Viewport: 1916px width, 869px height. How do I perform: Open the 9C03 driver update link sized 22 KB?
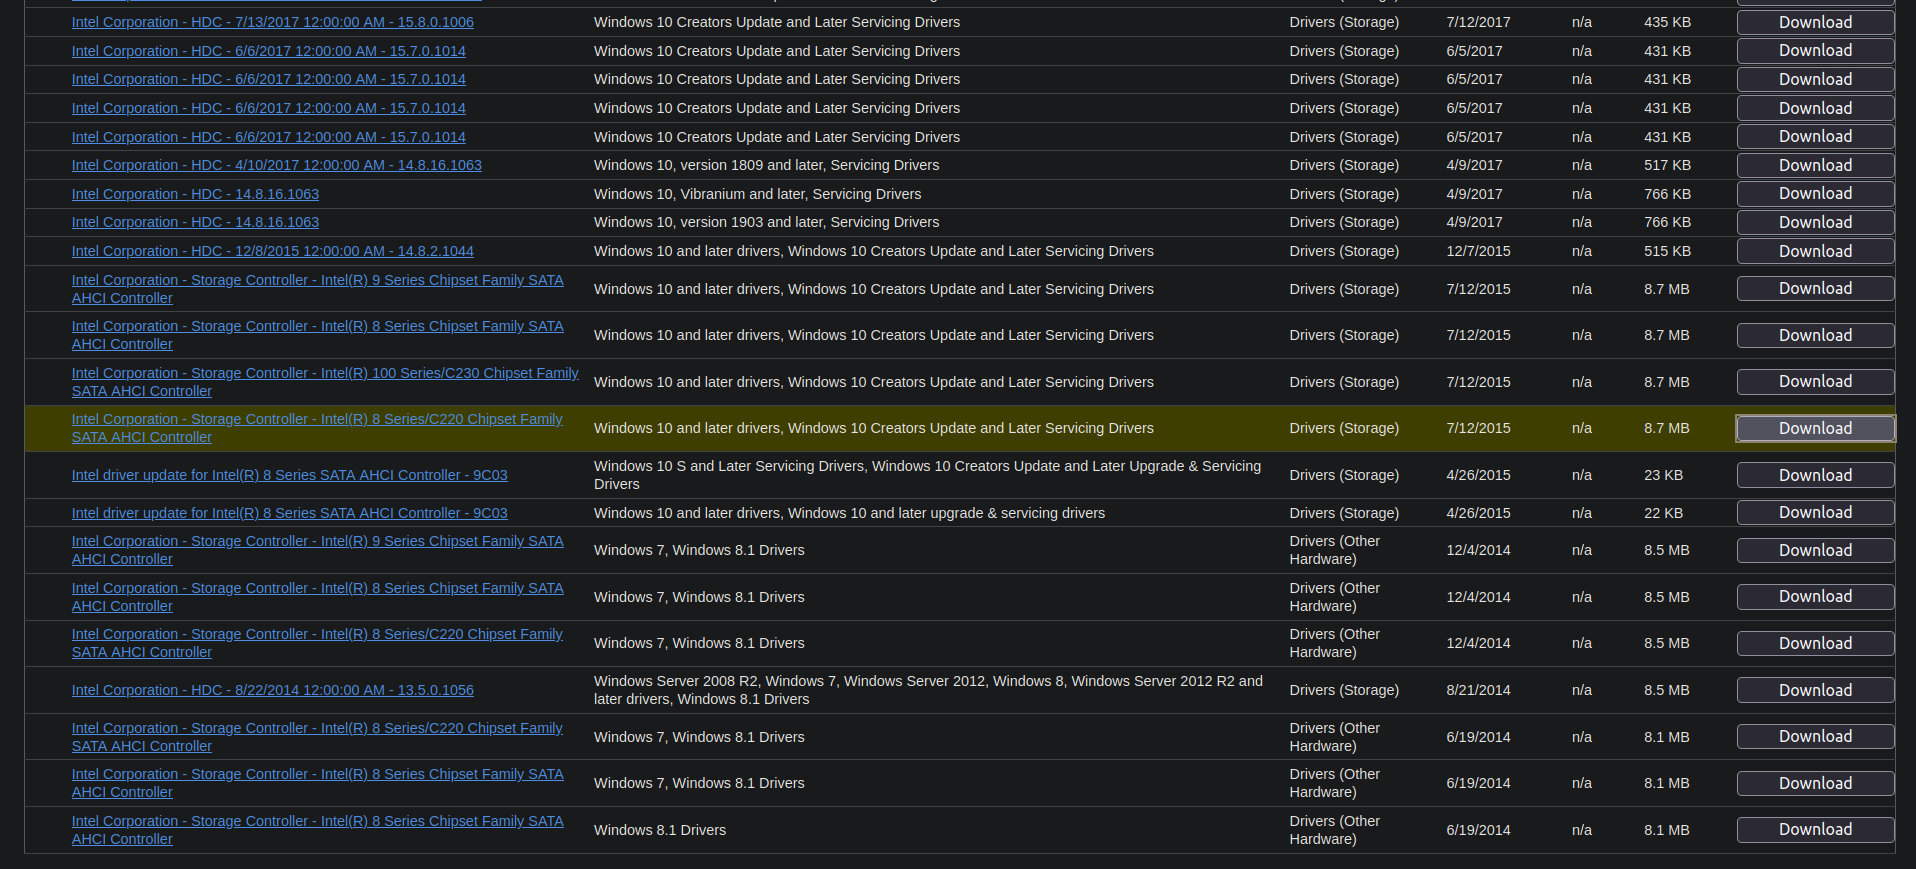pos(290,513)
